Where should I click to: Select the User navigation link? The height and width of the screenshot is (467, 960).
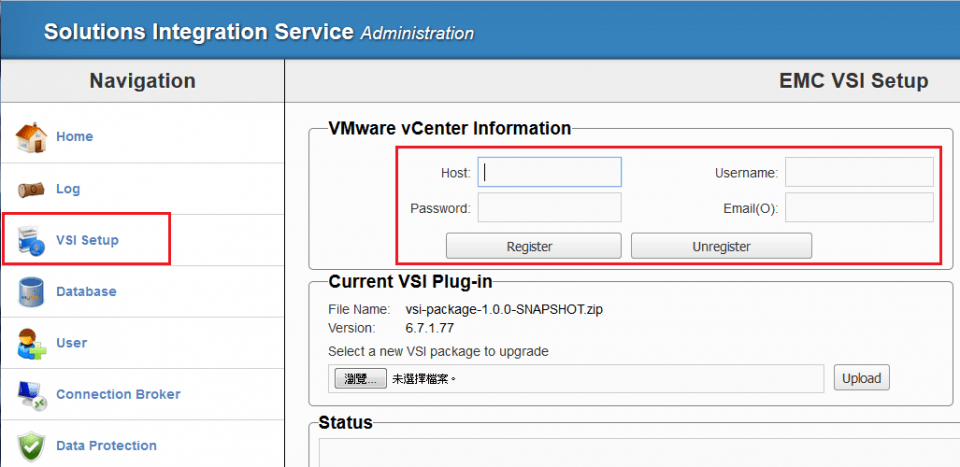tap(72, 343)
